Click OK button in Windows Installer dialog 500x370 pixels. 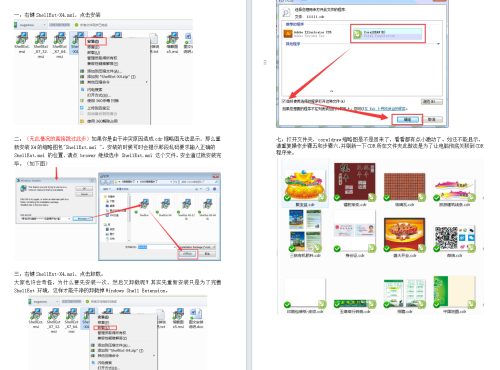pyautogui.click(x=84, y=189)
